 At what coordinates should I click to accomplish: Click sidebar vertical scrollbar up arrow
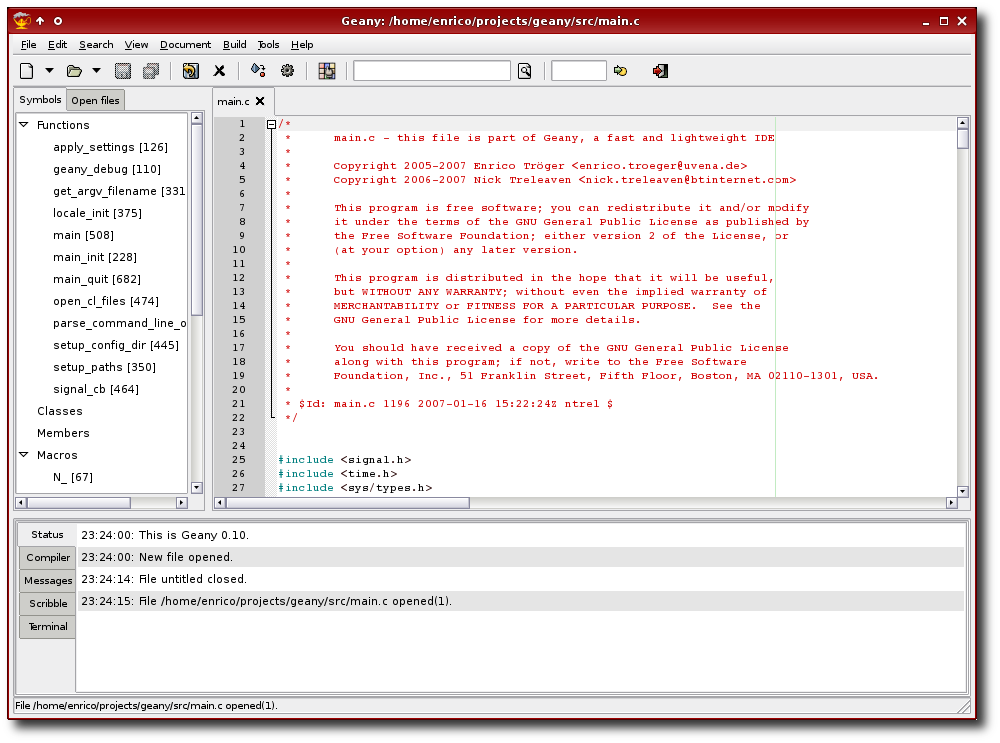point(196,118)
